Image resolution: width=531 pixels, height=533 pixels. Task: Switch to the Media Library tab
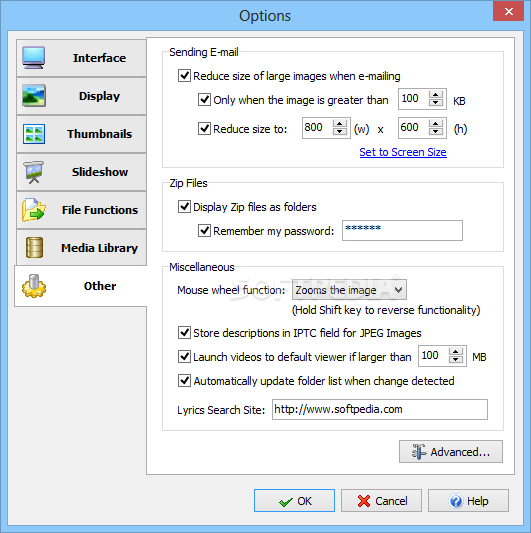tap(81, 248)
